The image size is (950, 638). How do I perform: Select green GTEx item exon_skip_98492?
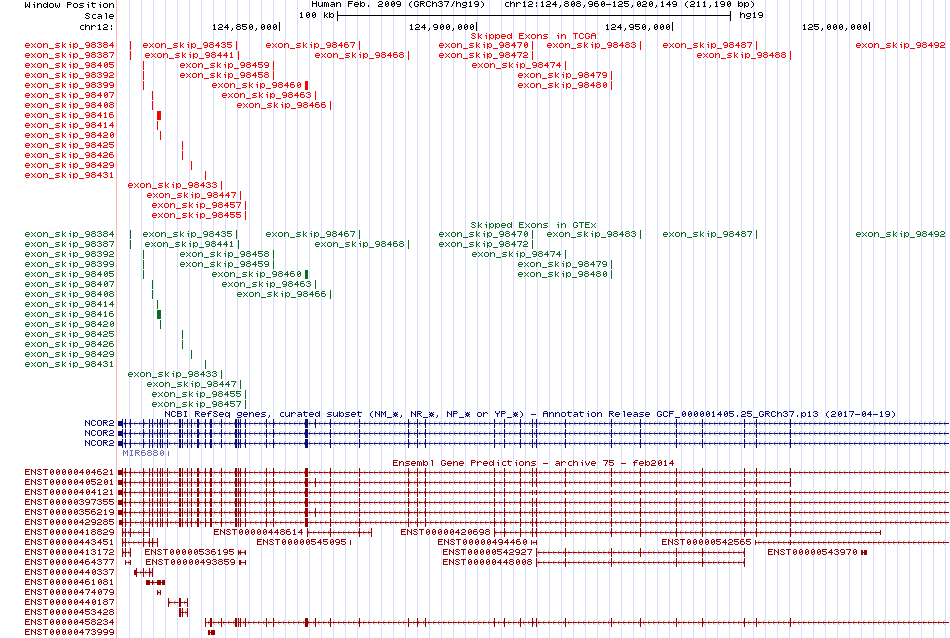(x=900, y=234)
